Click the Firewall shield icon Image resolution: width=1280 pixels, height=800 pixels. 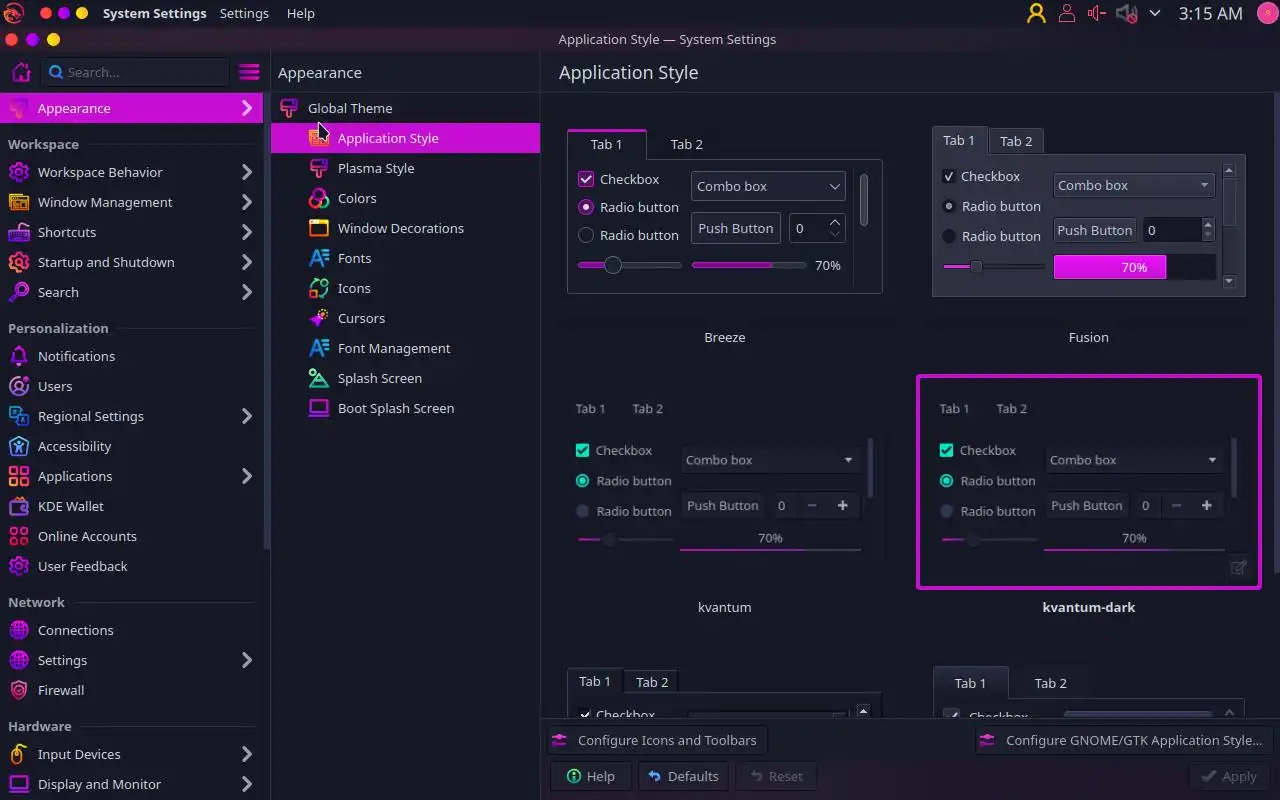pyautogui.click(x=19, y=690)
